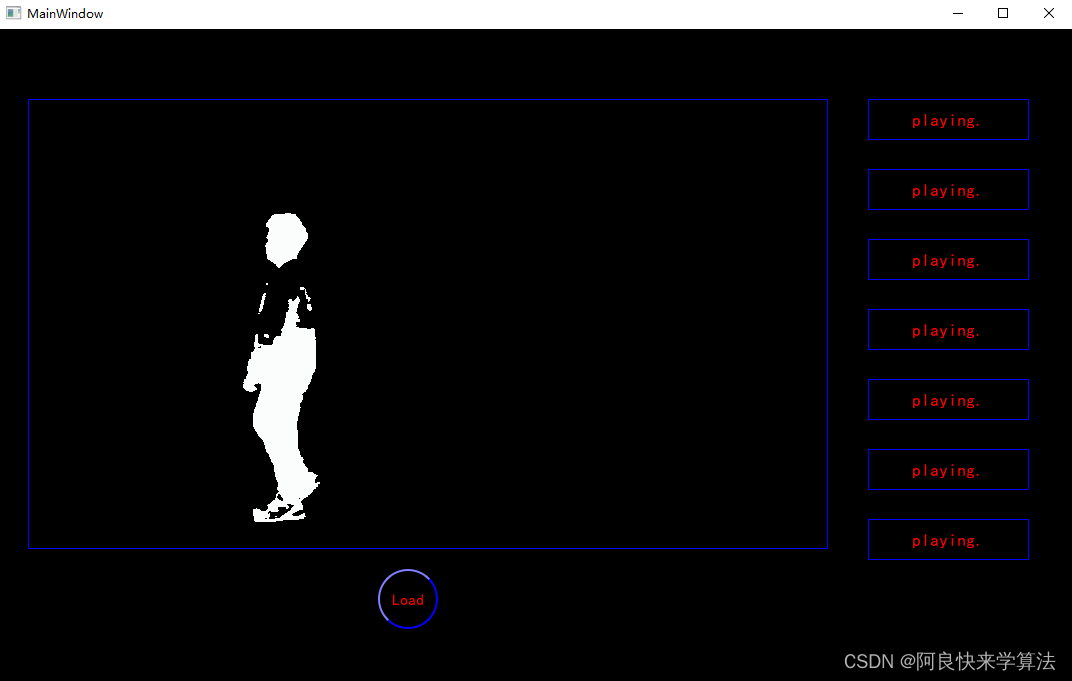
Task: Click the second playing button
Action: tap(947, 190)
